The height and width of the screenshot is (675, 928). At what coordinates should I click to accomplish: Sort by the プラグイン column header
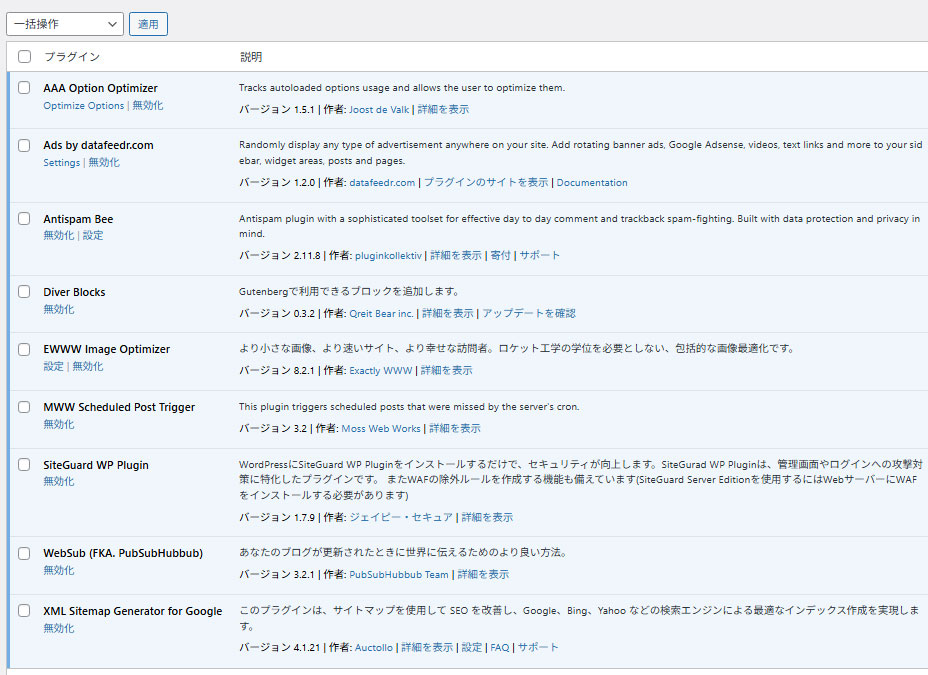pos(72,57)
